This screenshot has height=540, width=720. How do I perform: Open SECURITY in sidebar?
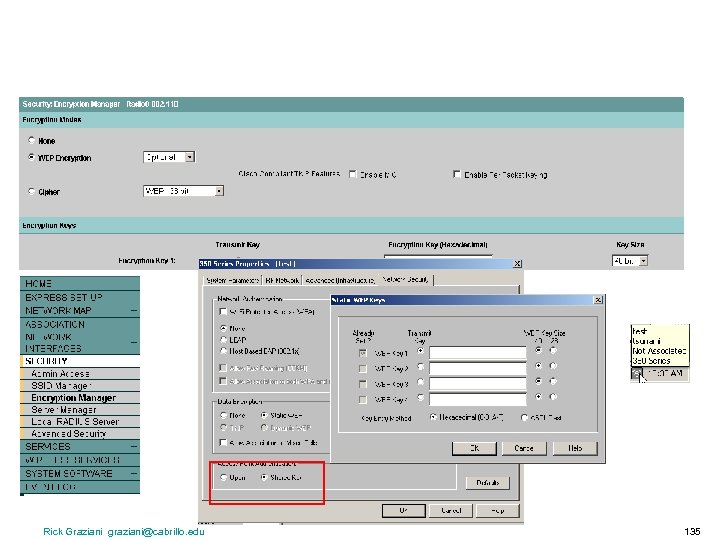coord(80,361)
